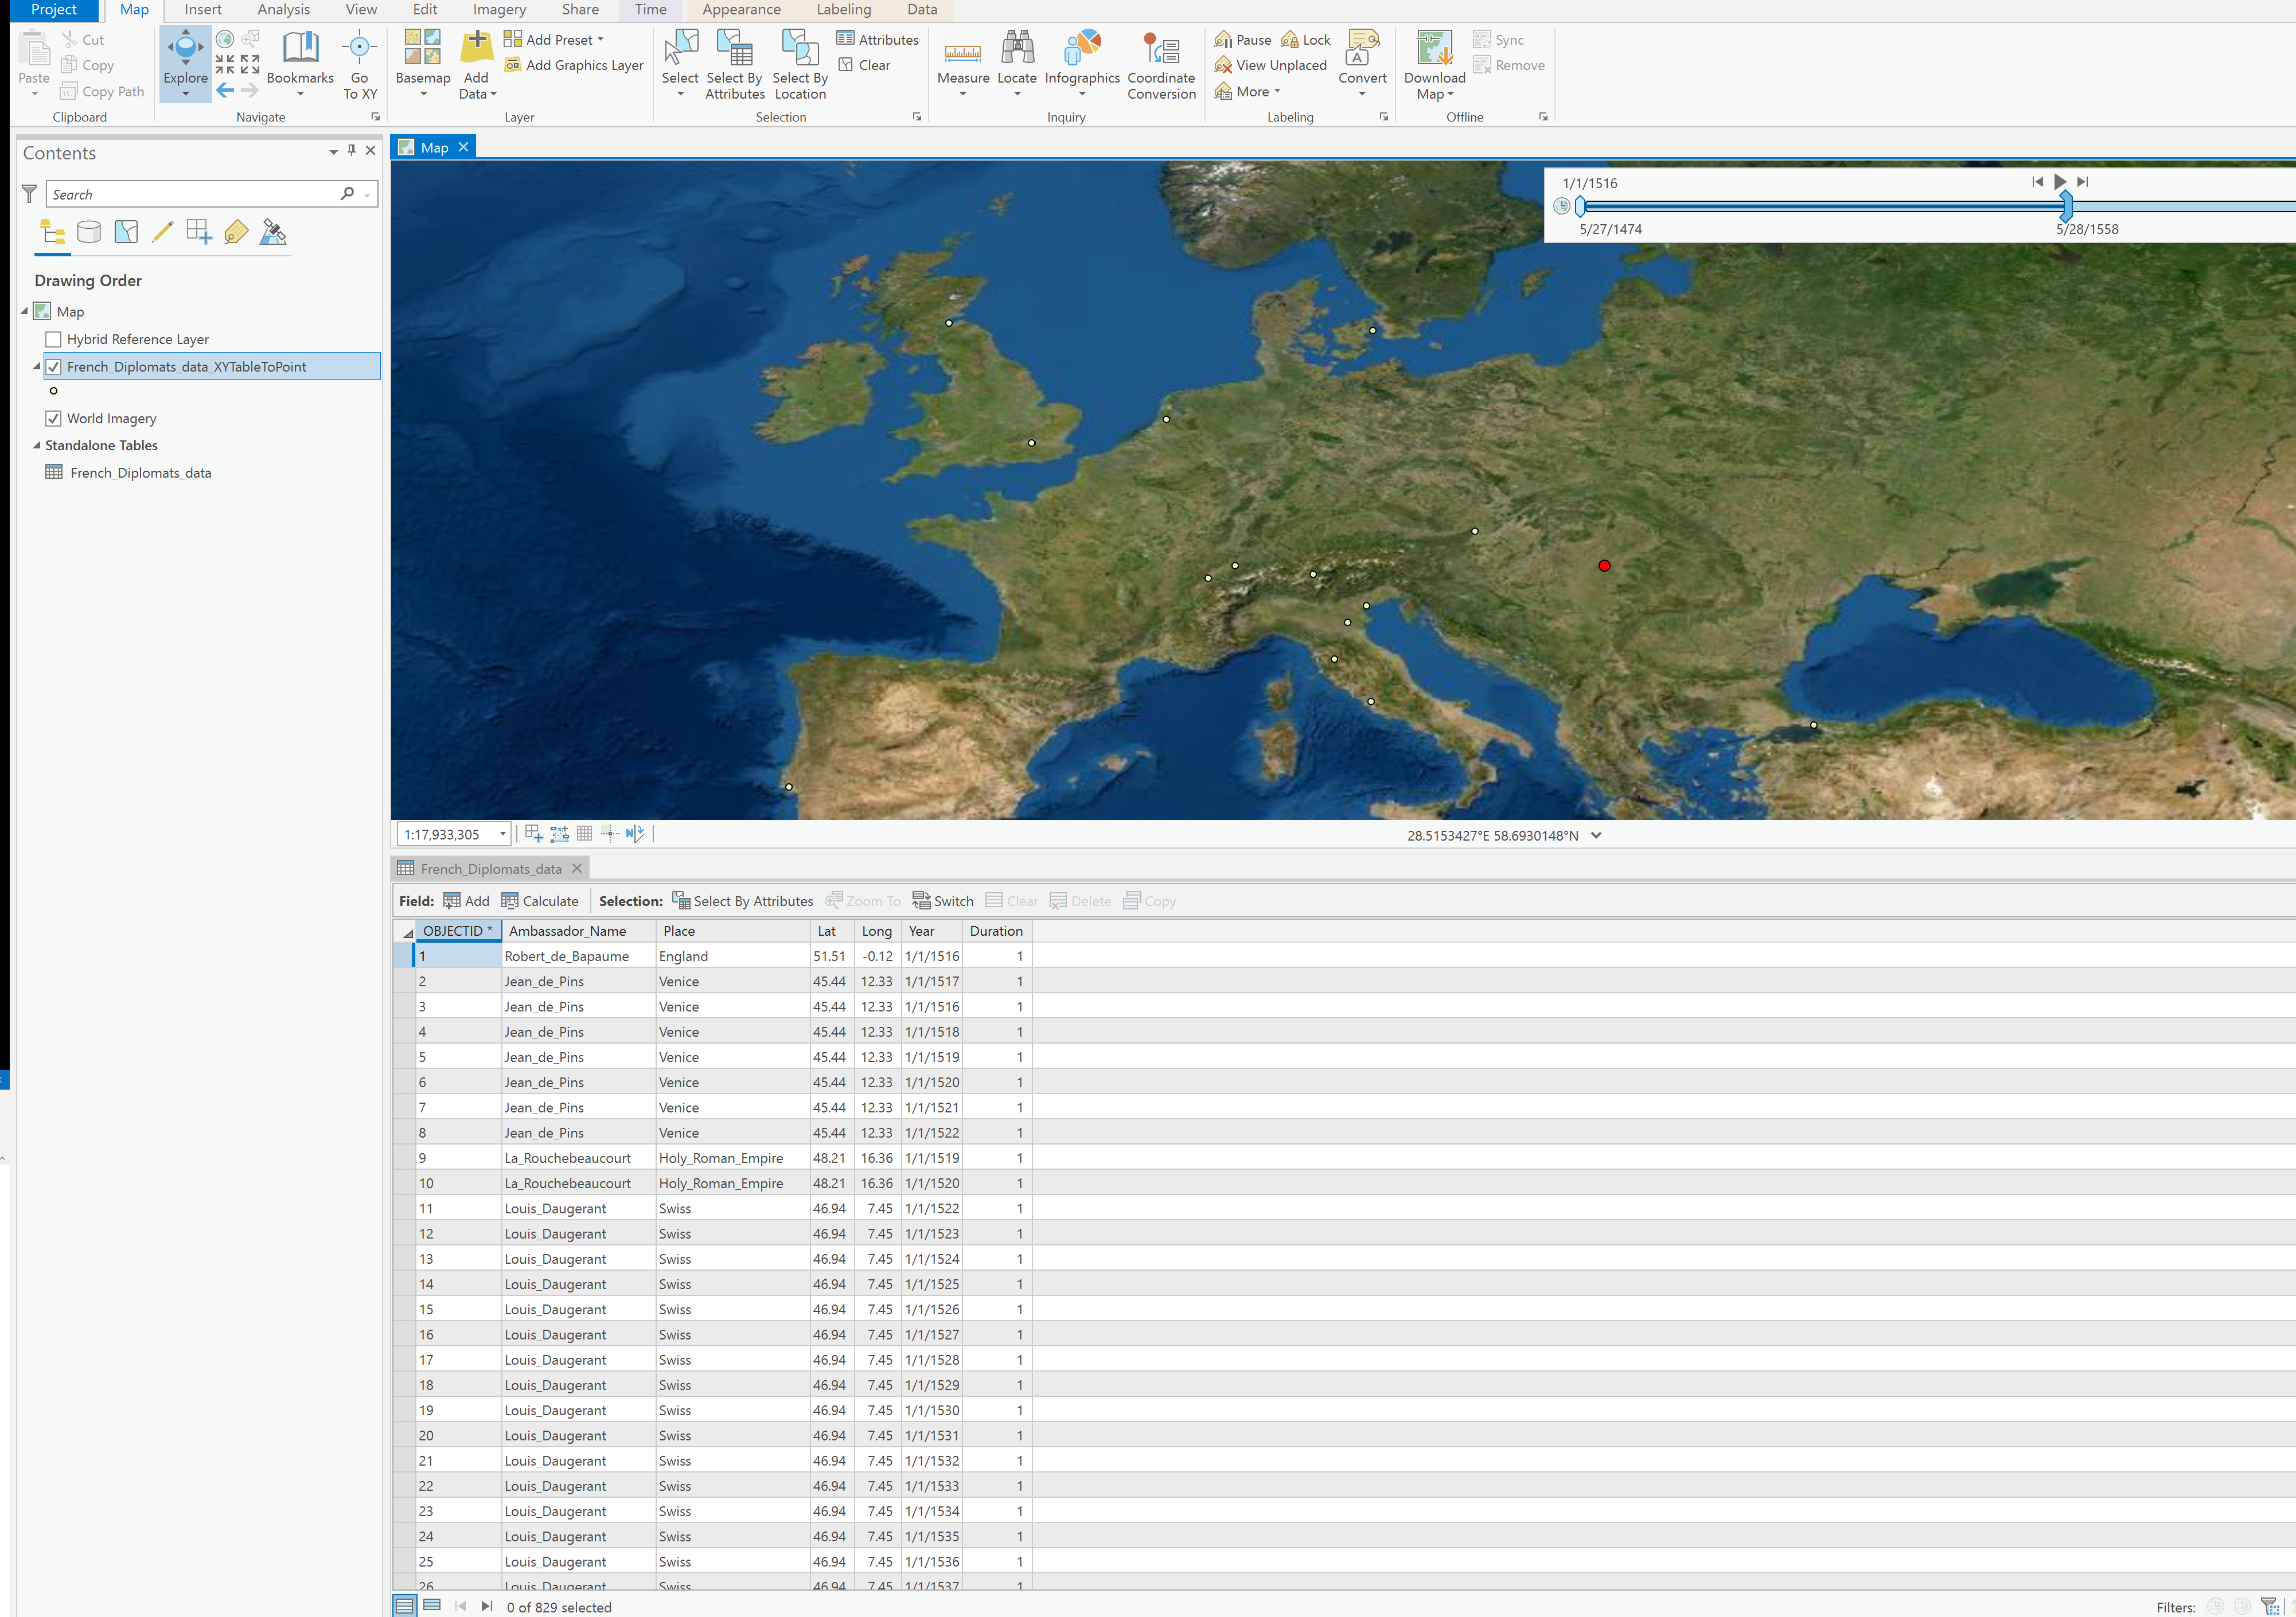2296x1617 pixels.
Task: Switch to the Insert ribbon tab
Action: [203, 10]
